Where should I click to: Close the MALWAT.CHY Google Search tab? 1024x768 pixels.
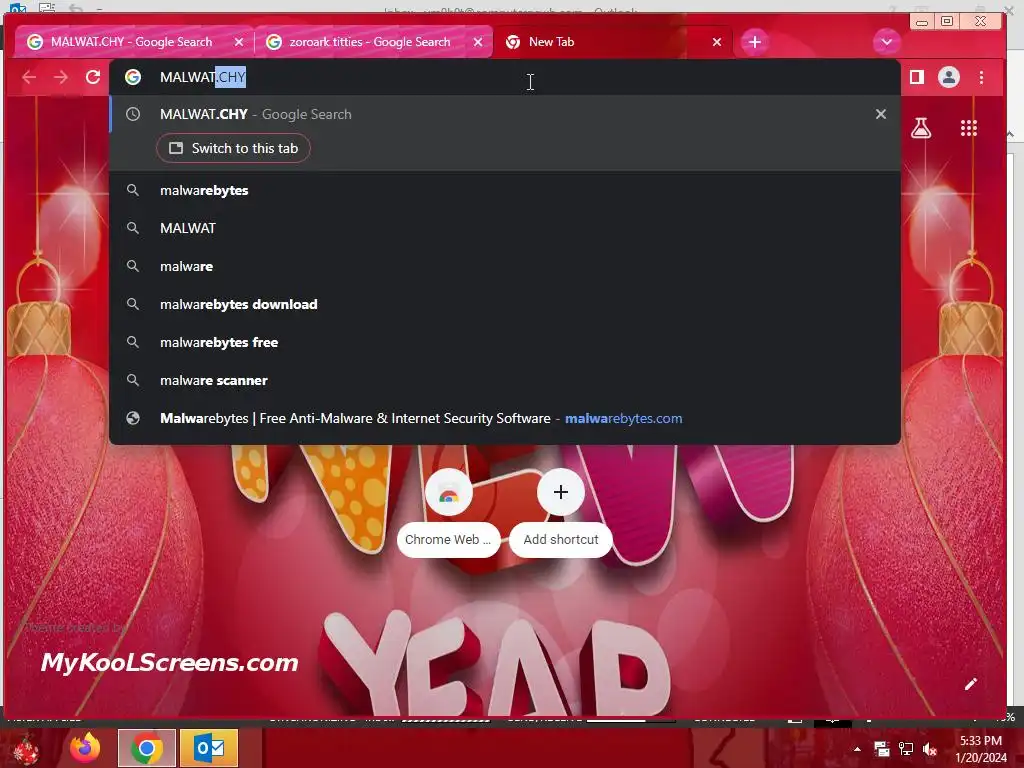point(238,42)
